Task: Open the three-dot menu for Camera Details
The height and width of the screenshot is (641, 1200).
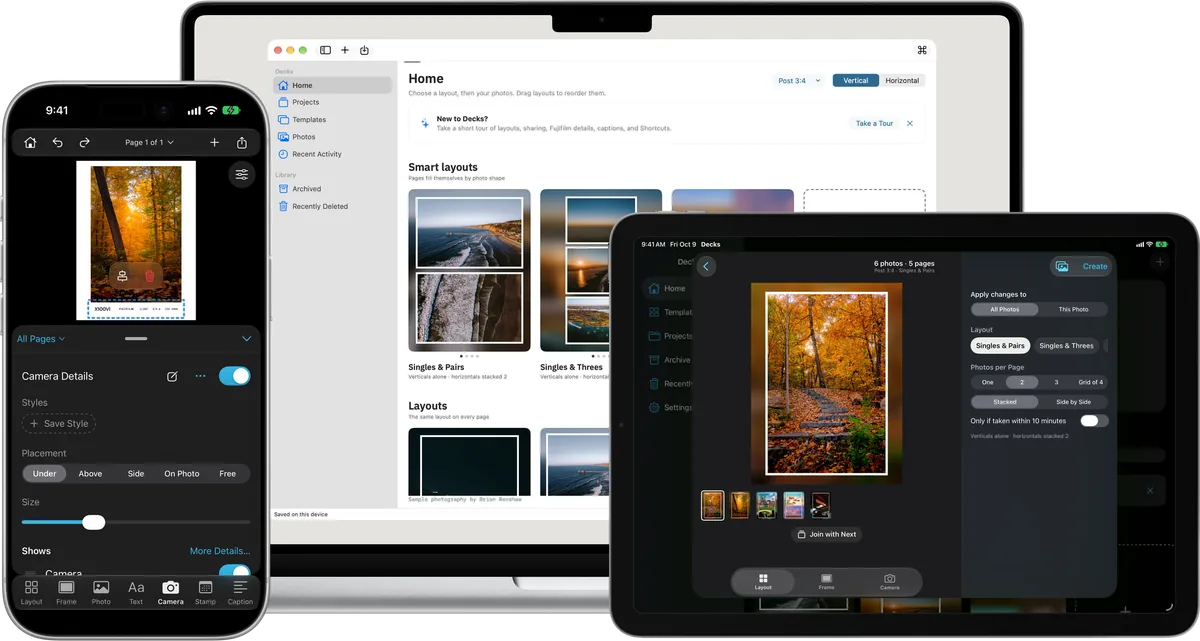Action: coord(200,376)
